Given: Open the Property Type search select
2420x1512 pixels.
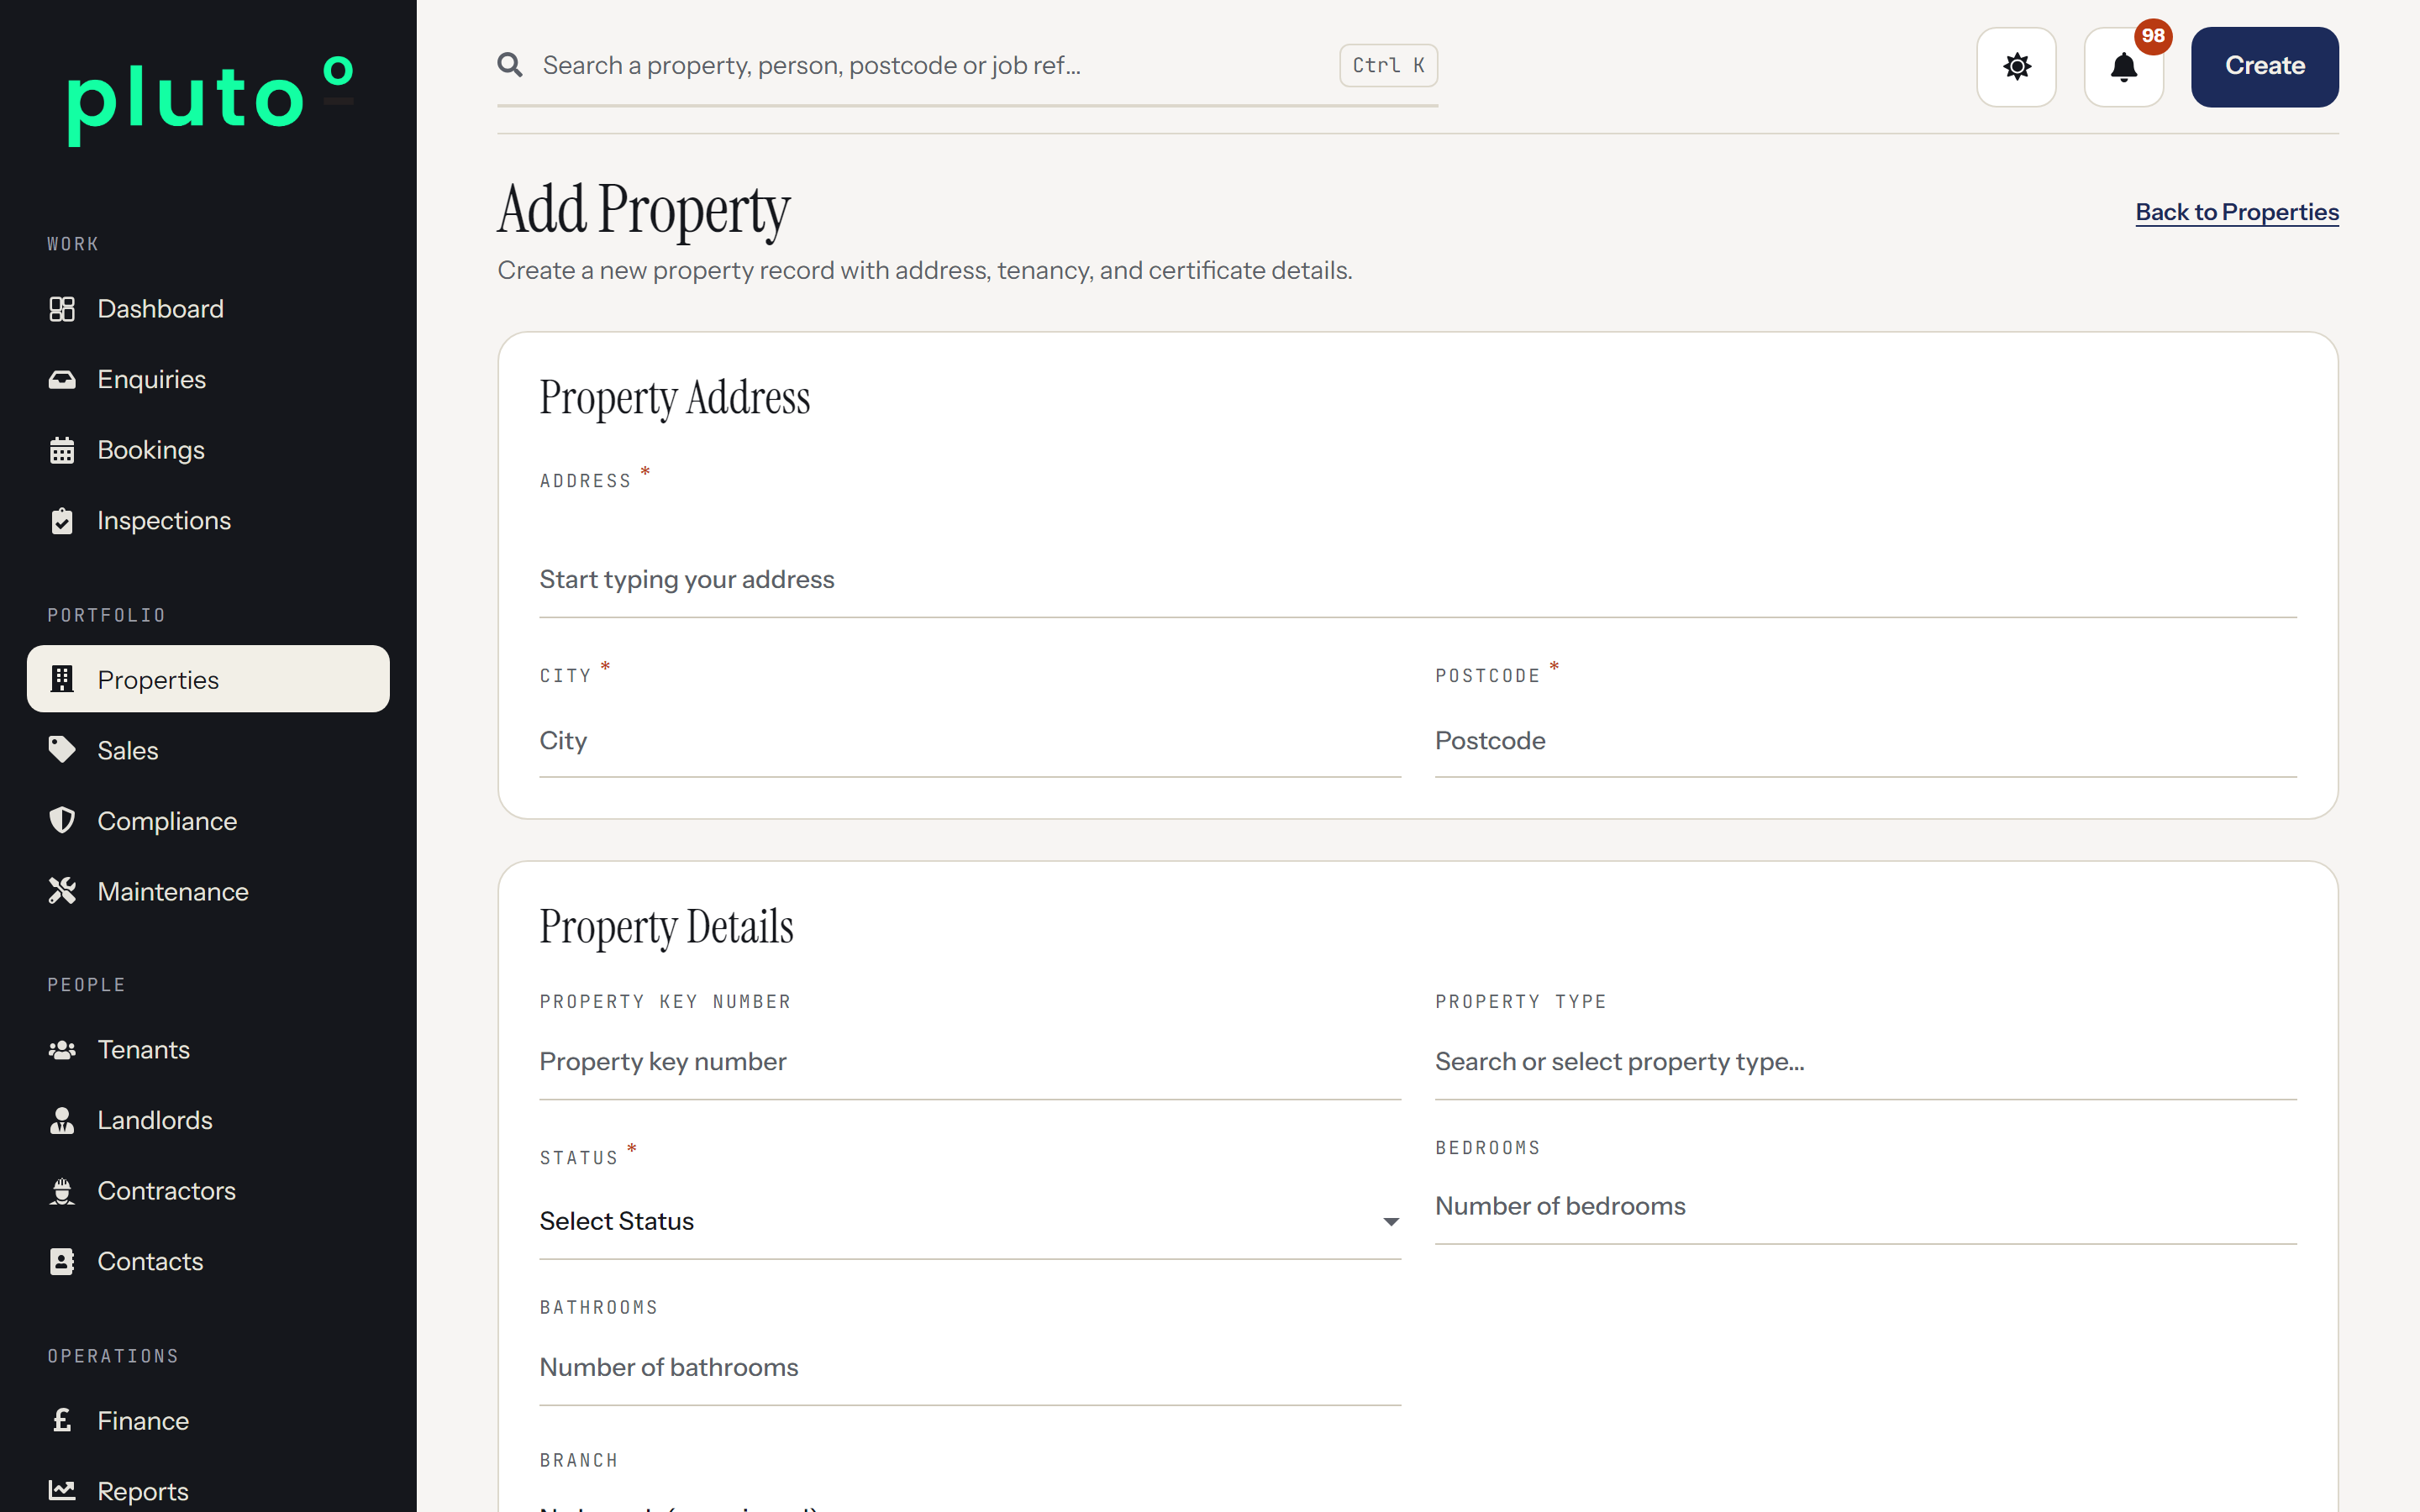Looking at the screenshot, I should tap(1865, 1061).
